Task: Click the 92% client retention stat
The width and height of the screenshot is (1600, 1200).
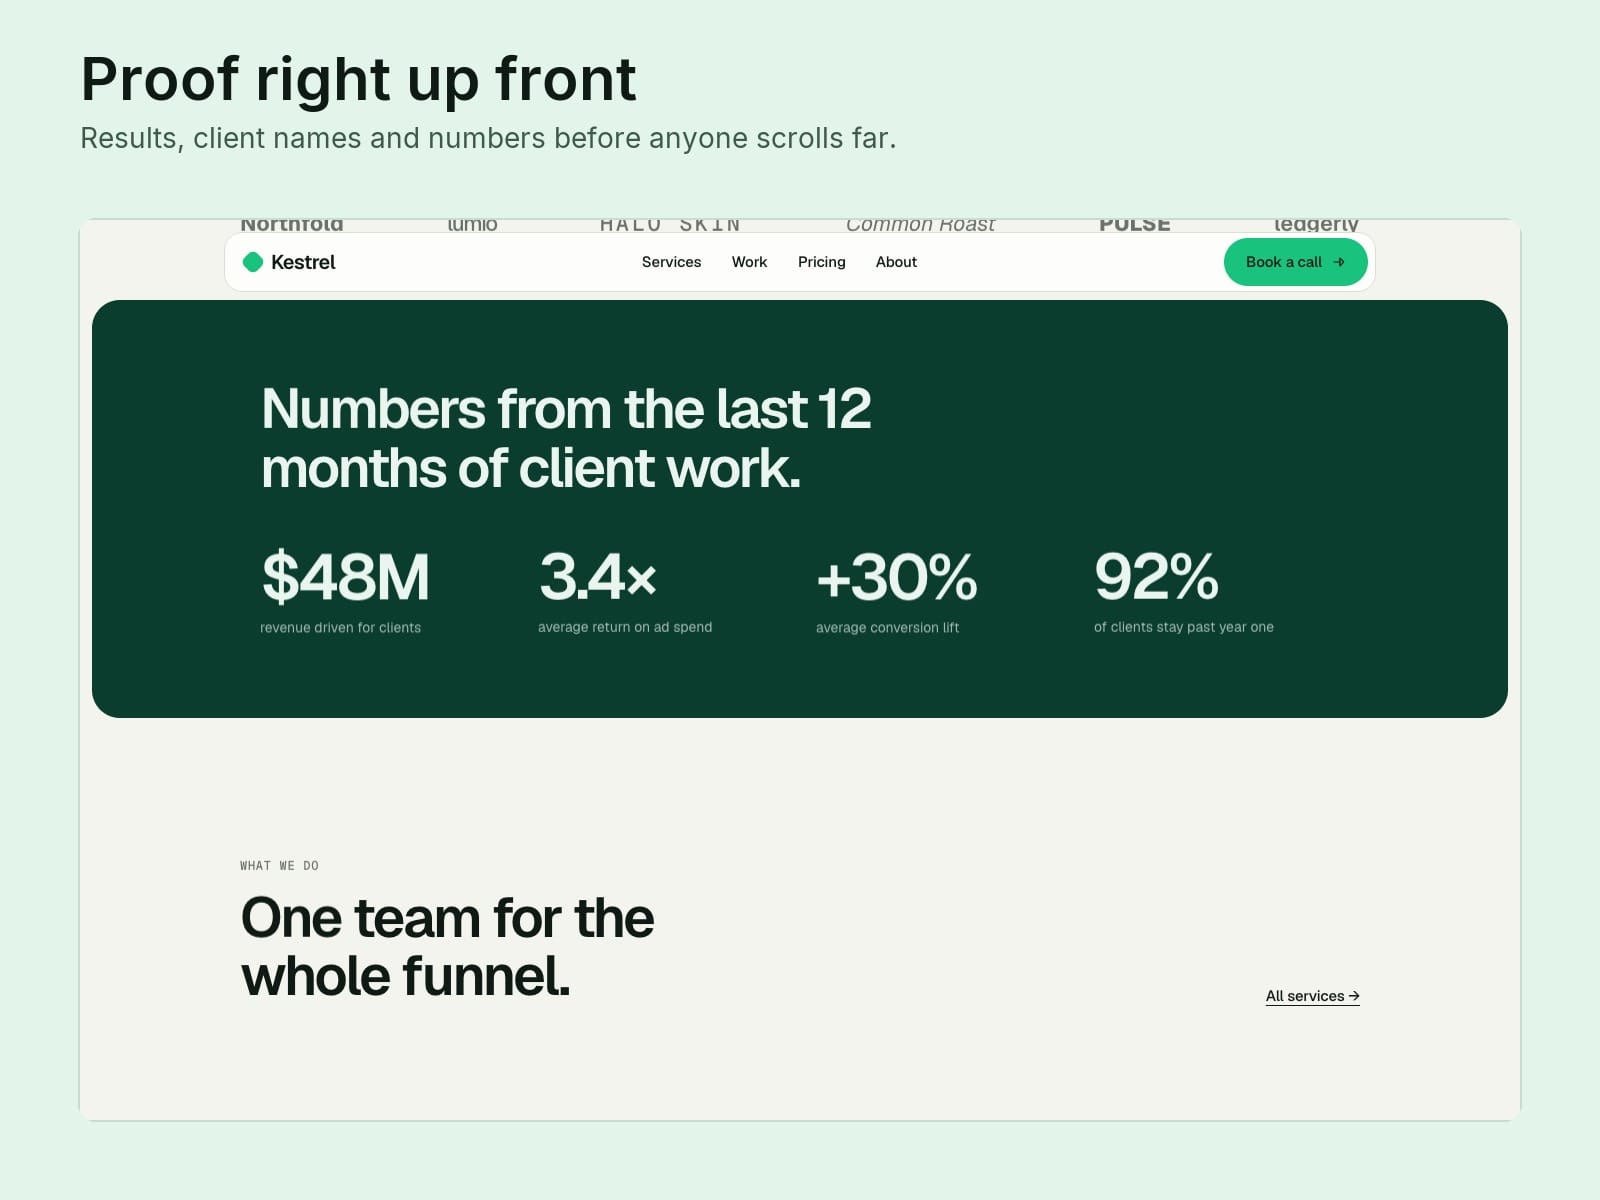Action: [x=1184, y=591]
